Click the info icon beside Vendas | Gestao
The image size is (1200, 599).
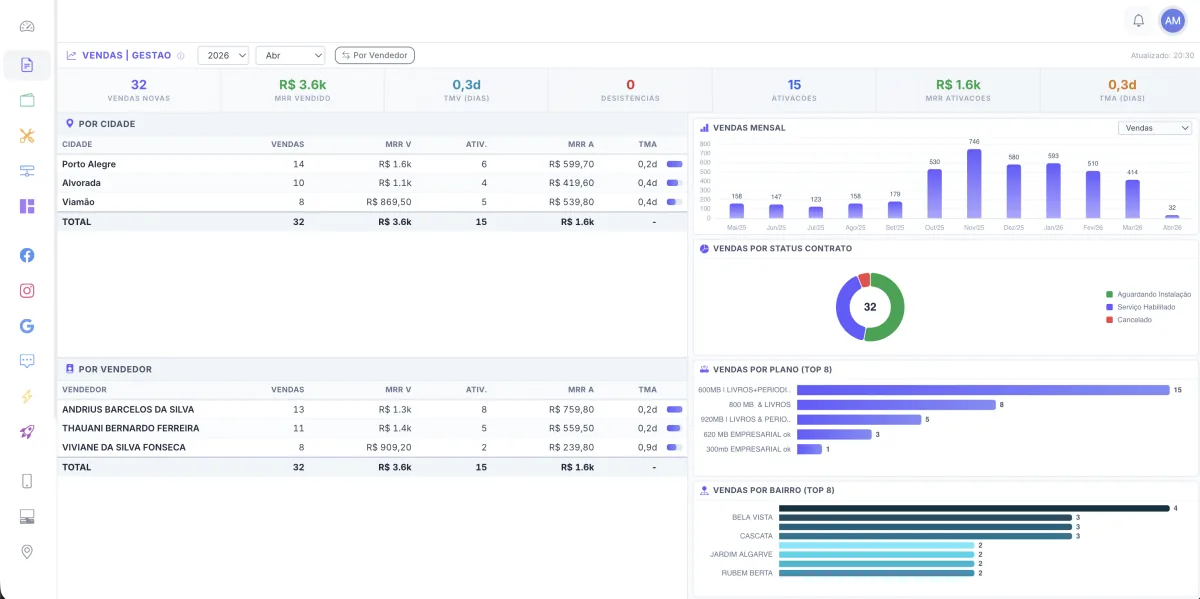(181, 56)
